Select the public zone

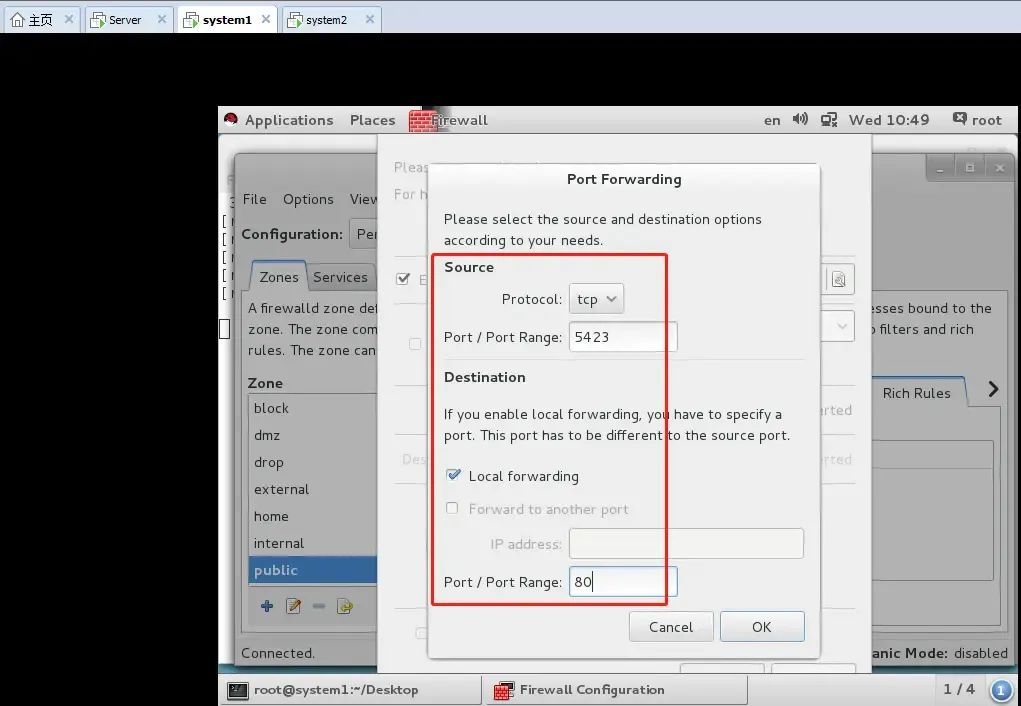(x=313, y=571)
